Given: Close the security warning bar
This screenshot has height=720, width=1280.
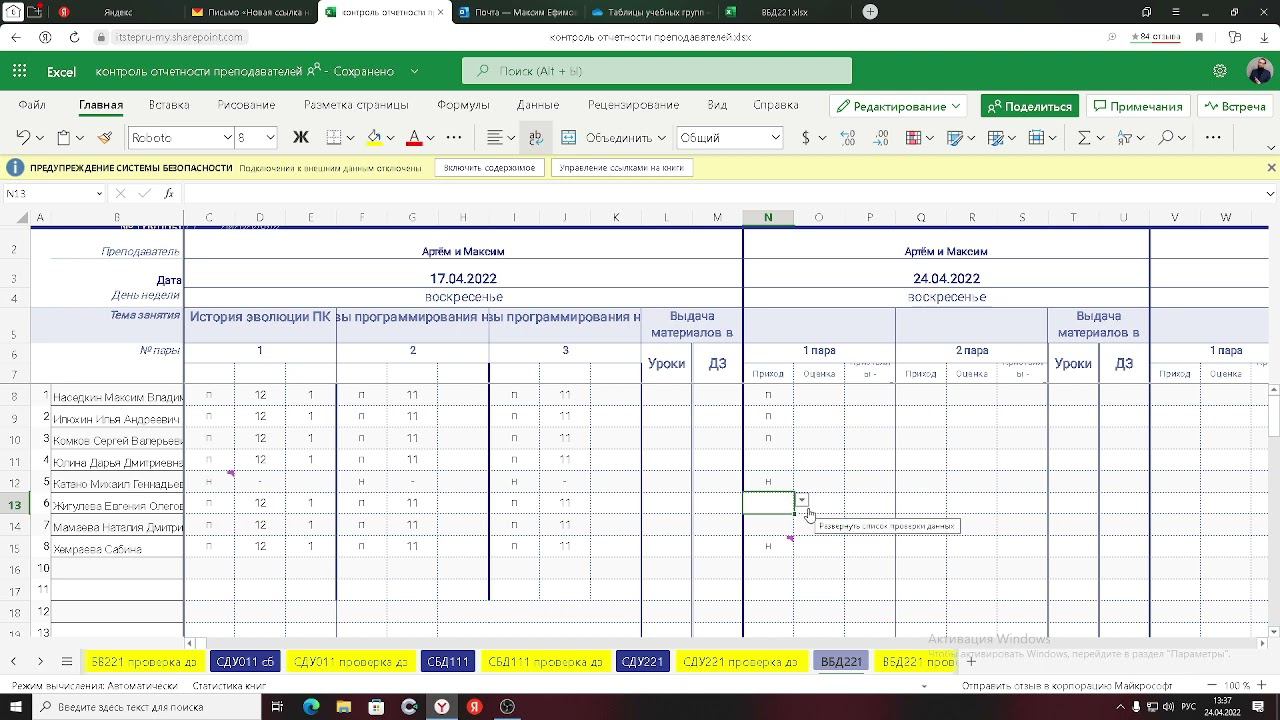Looking at the screenshot, I should click(x=1271, y=168).
